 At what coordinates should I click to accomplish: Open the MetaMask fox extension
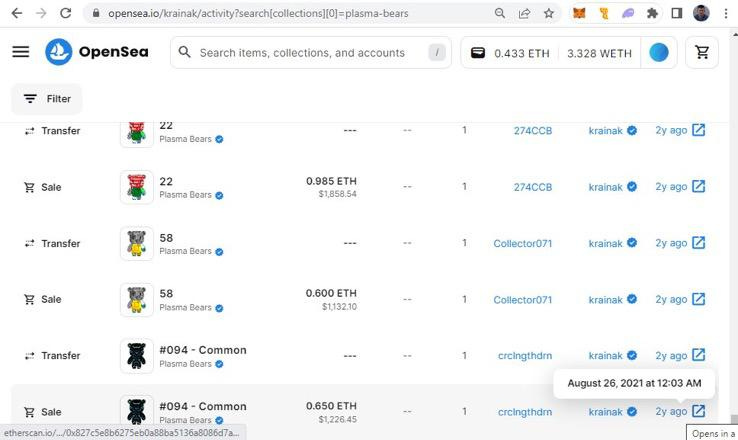click(x=579, y=13)
